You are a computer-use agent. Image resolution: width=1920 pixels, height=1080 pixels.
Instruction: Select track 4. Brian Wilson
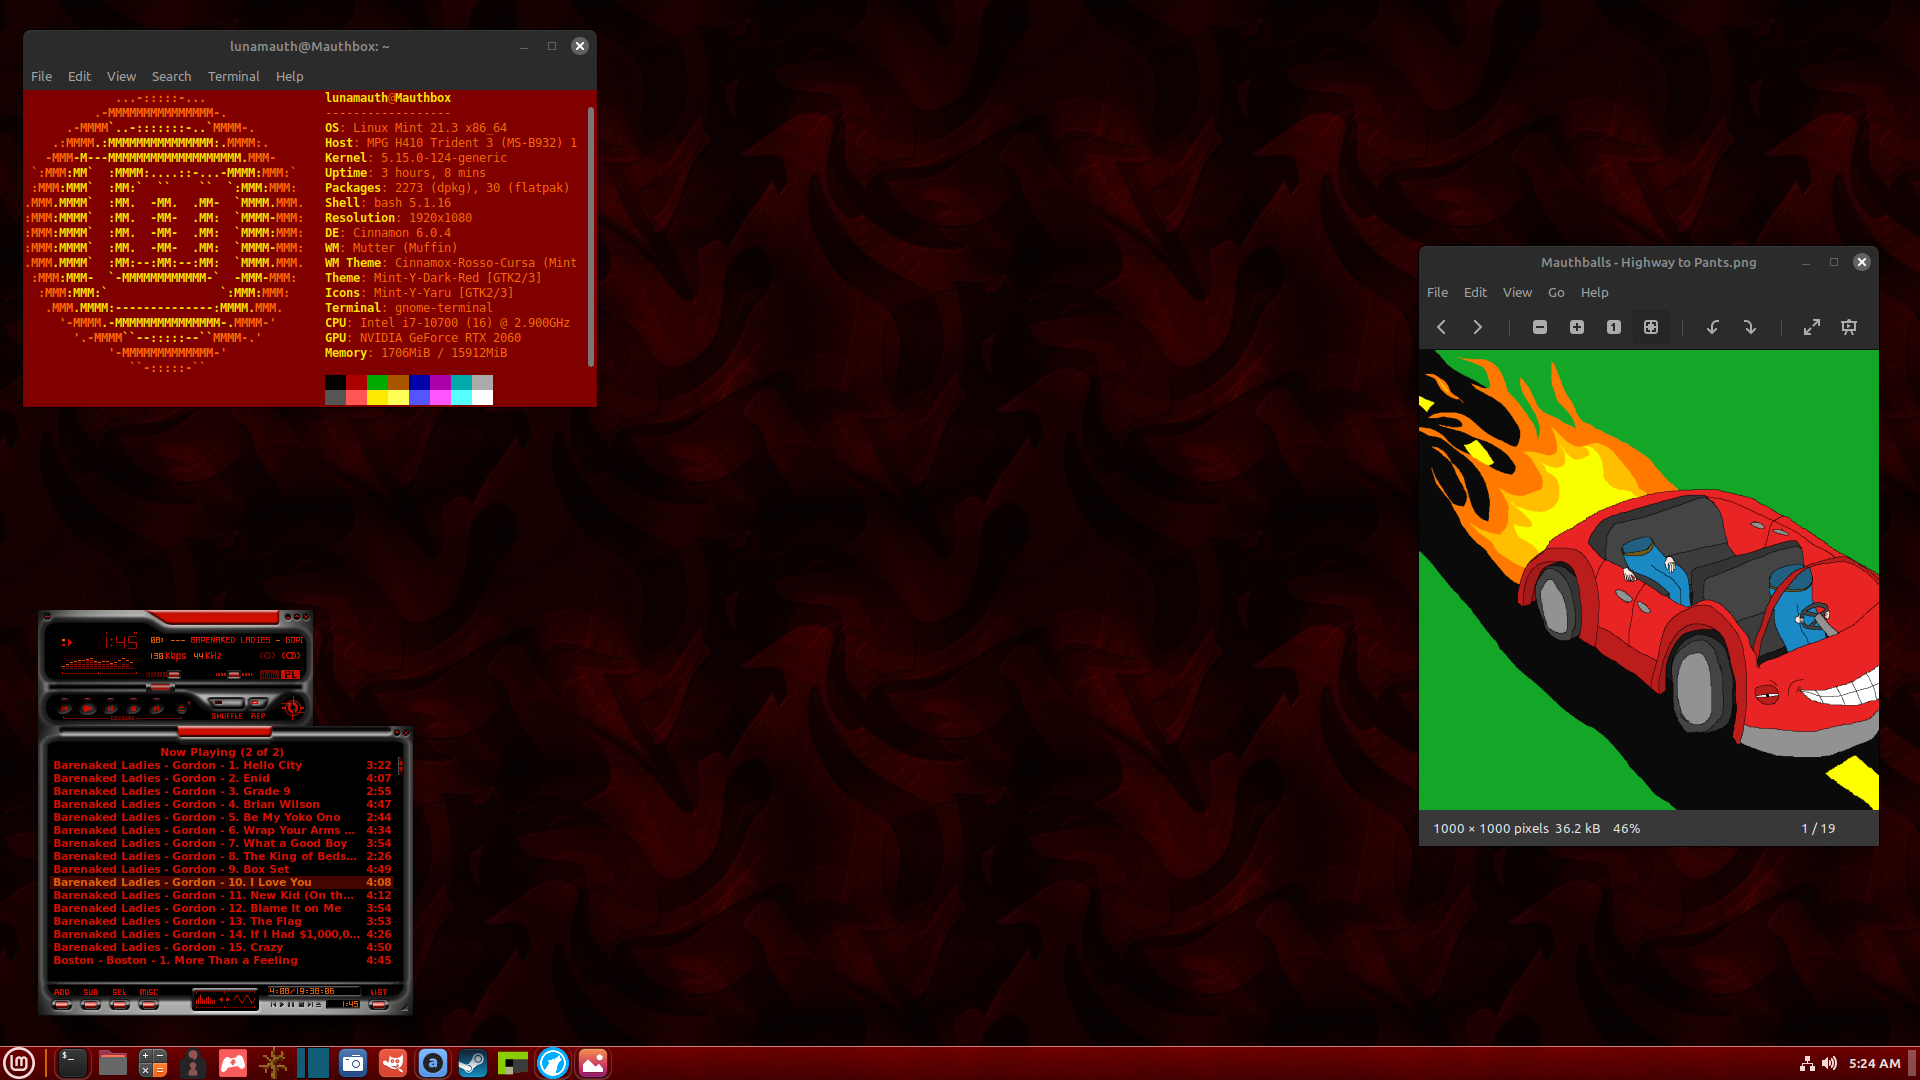pyautogui.click(x=222, y=804)
